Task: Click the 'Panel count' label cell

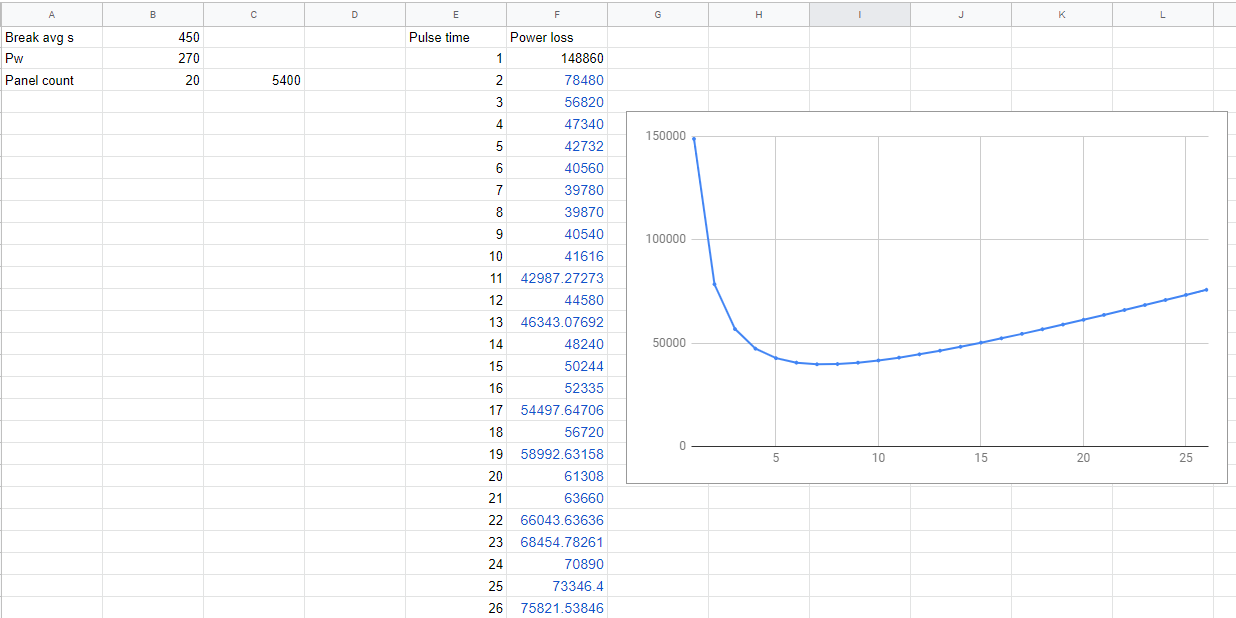Action: pos(51,81)
